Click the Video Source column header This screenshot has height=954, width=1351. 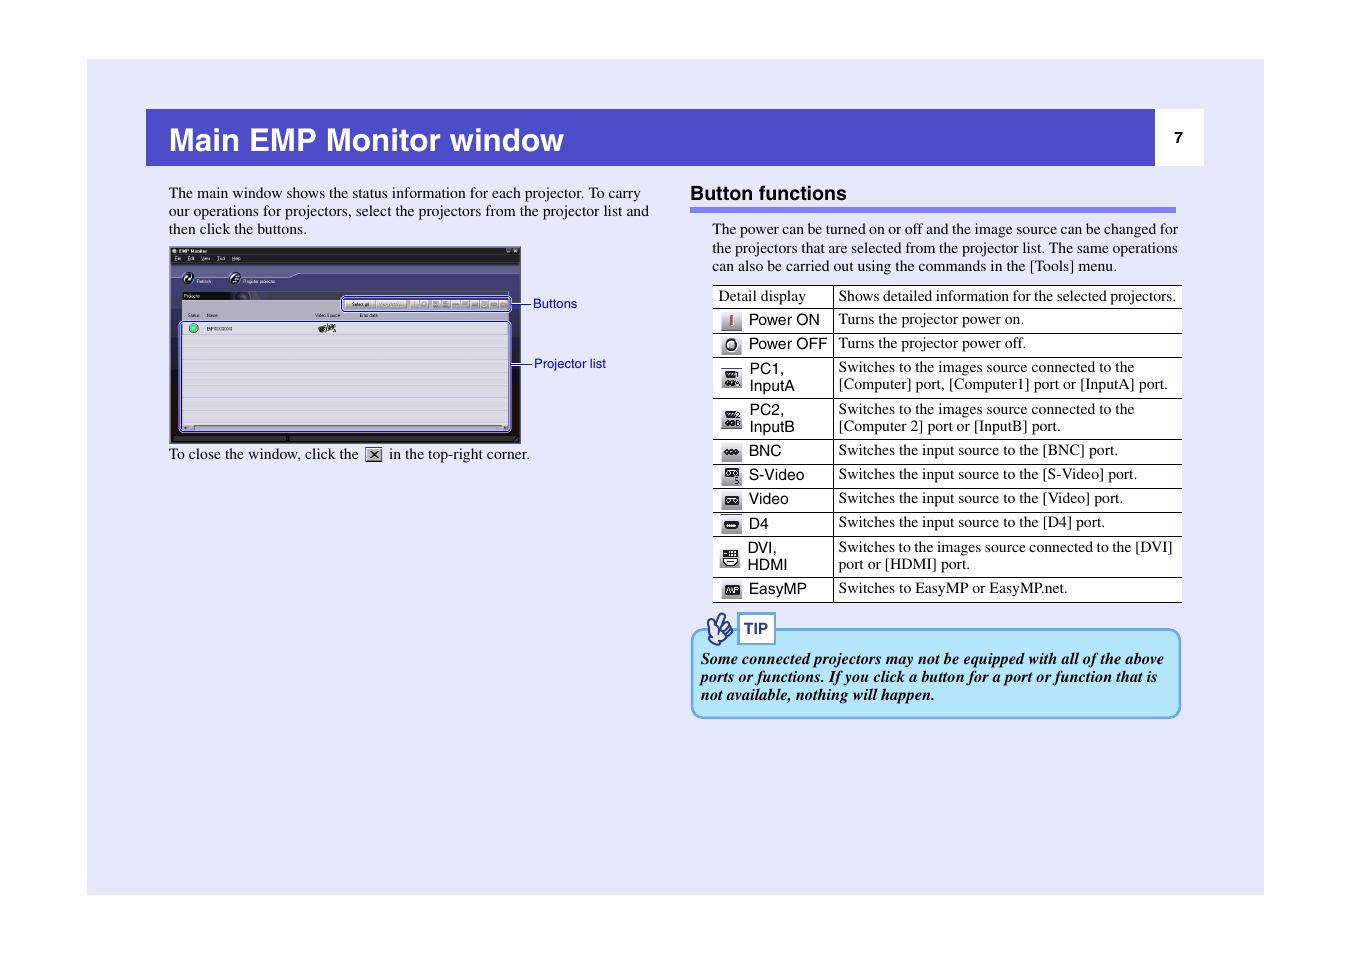[x=328, y=315]
